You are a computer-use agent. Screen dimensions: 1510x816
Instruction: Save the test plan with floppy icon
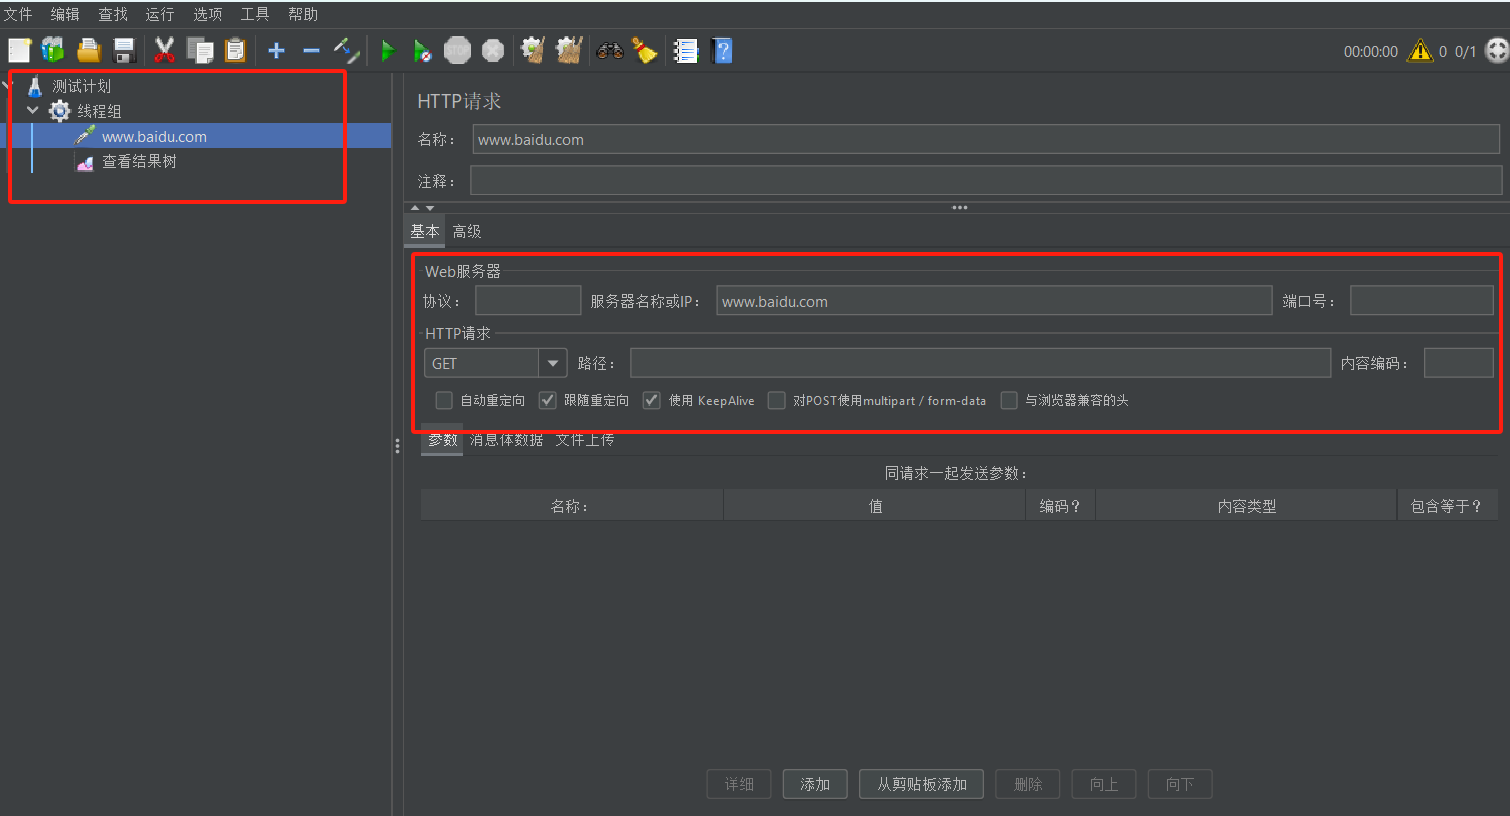pos(124,50)
